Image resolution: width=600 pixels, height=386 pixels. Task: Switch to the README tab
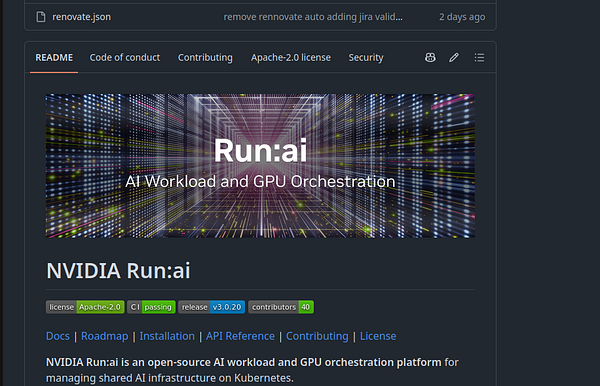click(54, 57)
